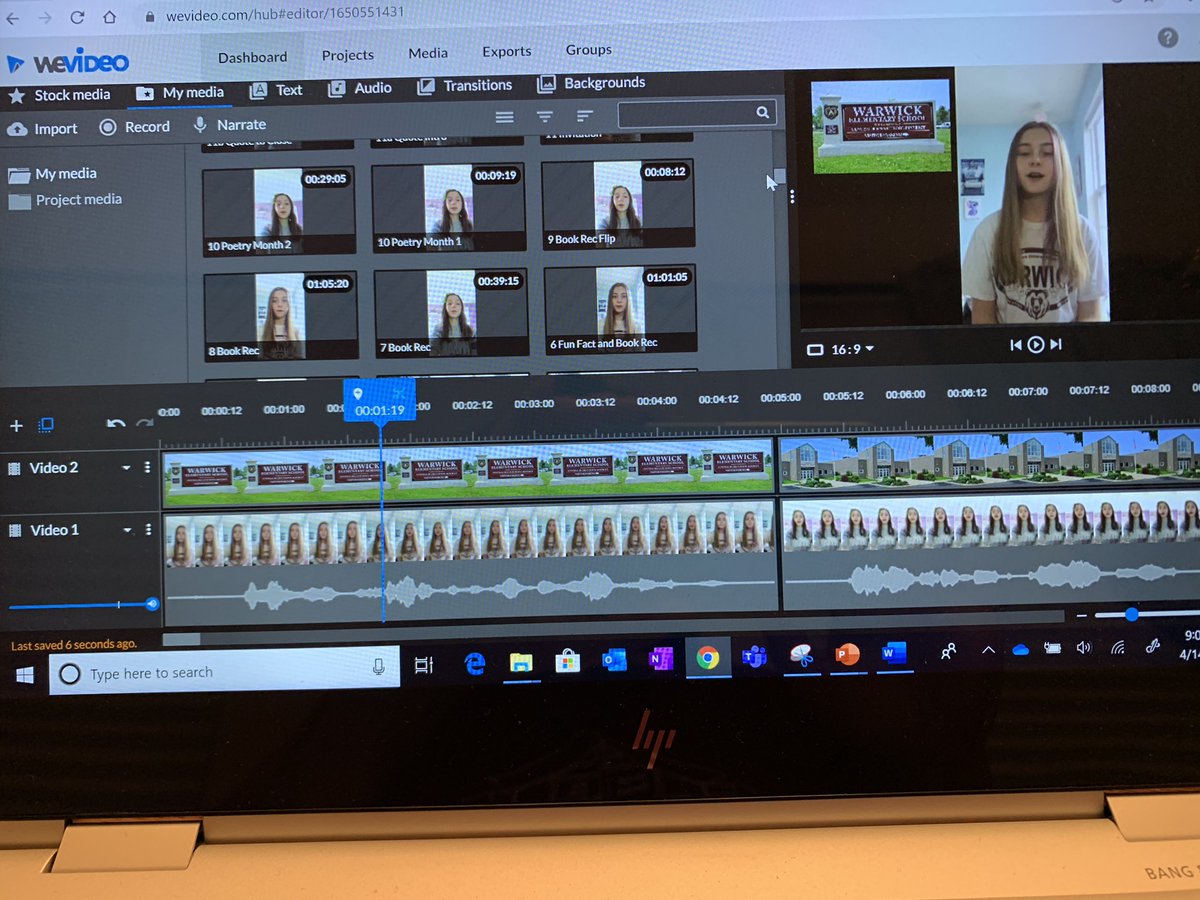Redo the last edit
The height and width of the screenshot is (900, 1200).
coord(144,424)
